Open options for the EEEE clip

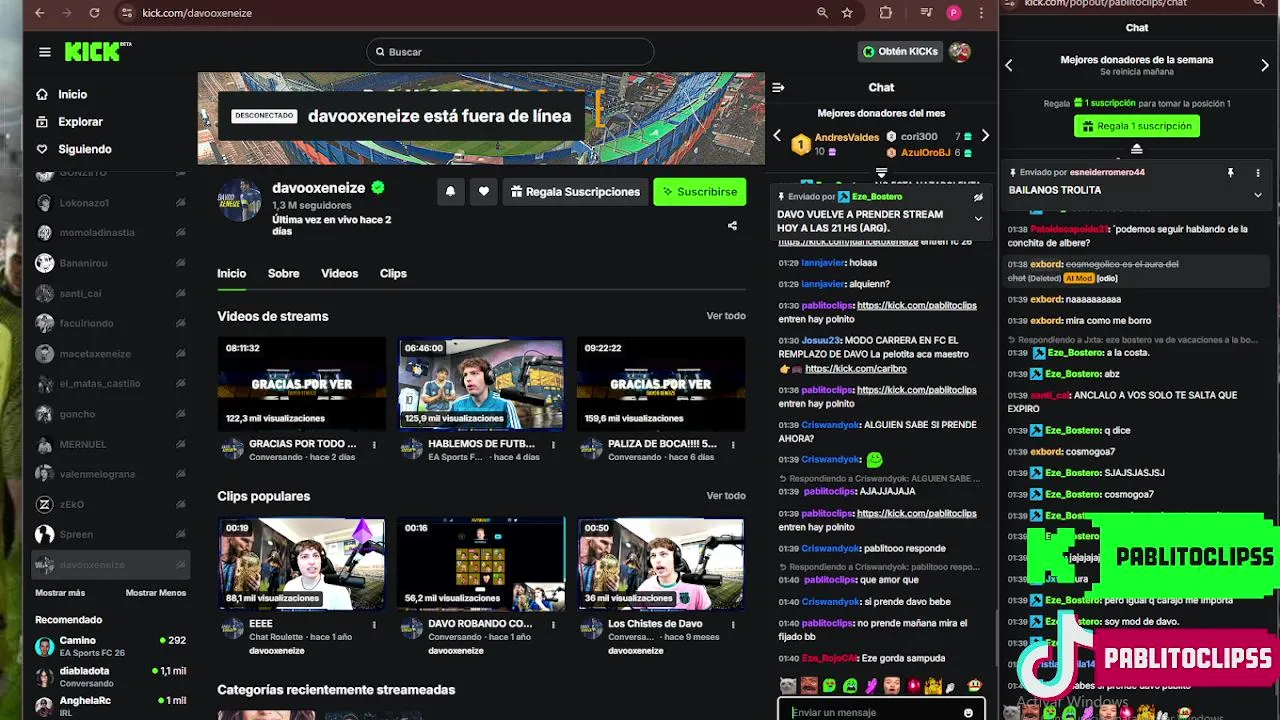click(374, 625)
